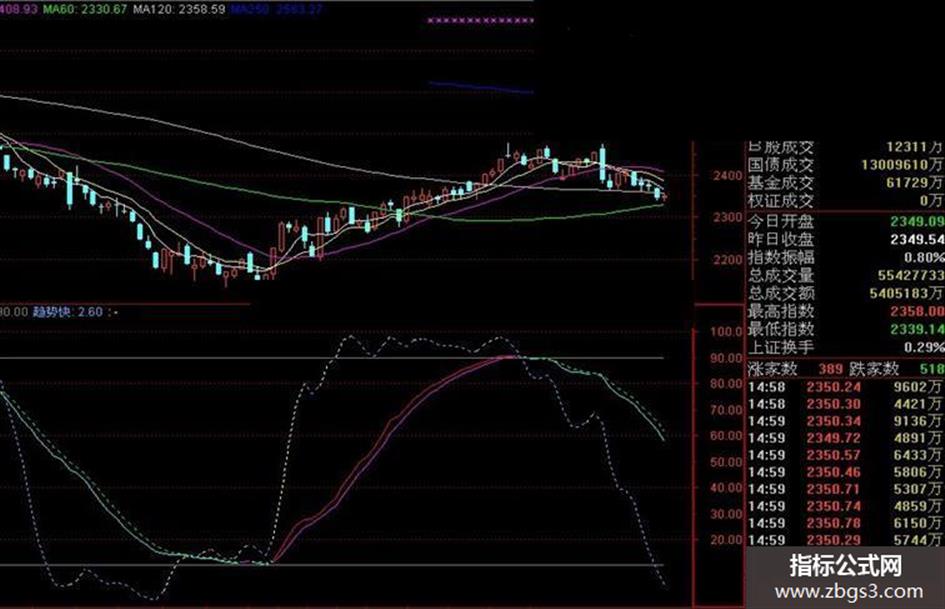Click the 最低指数 label

780,329
